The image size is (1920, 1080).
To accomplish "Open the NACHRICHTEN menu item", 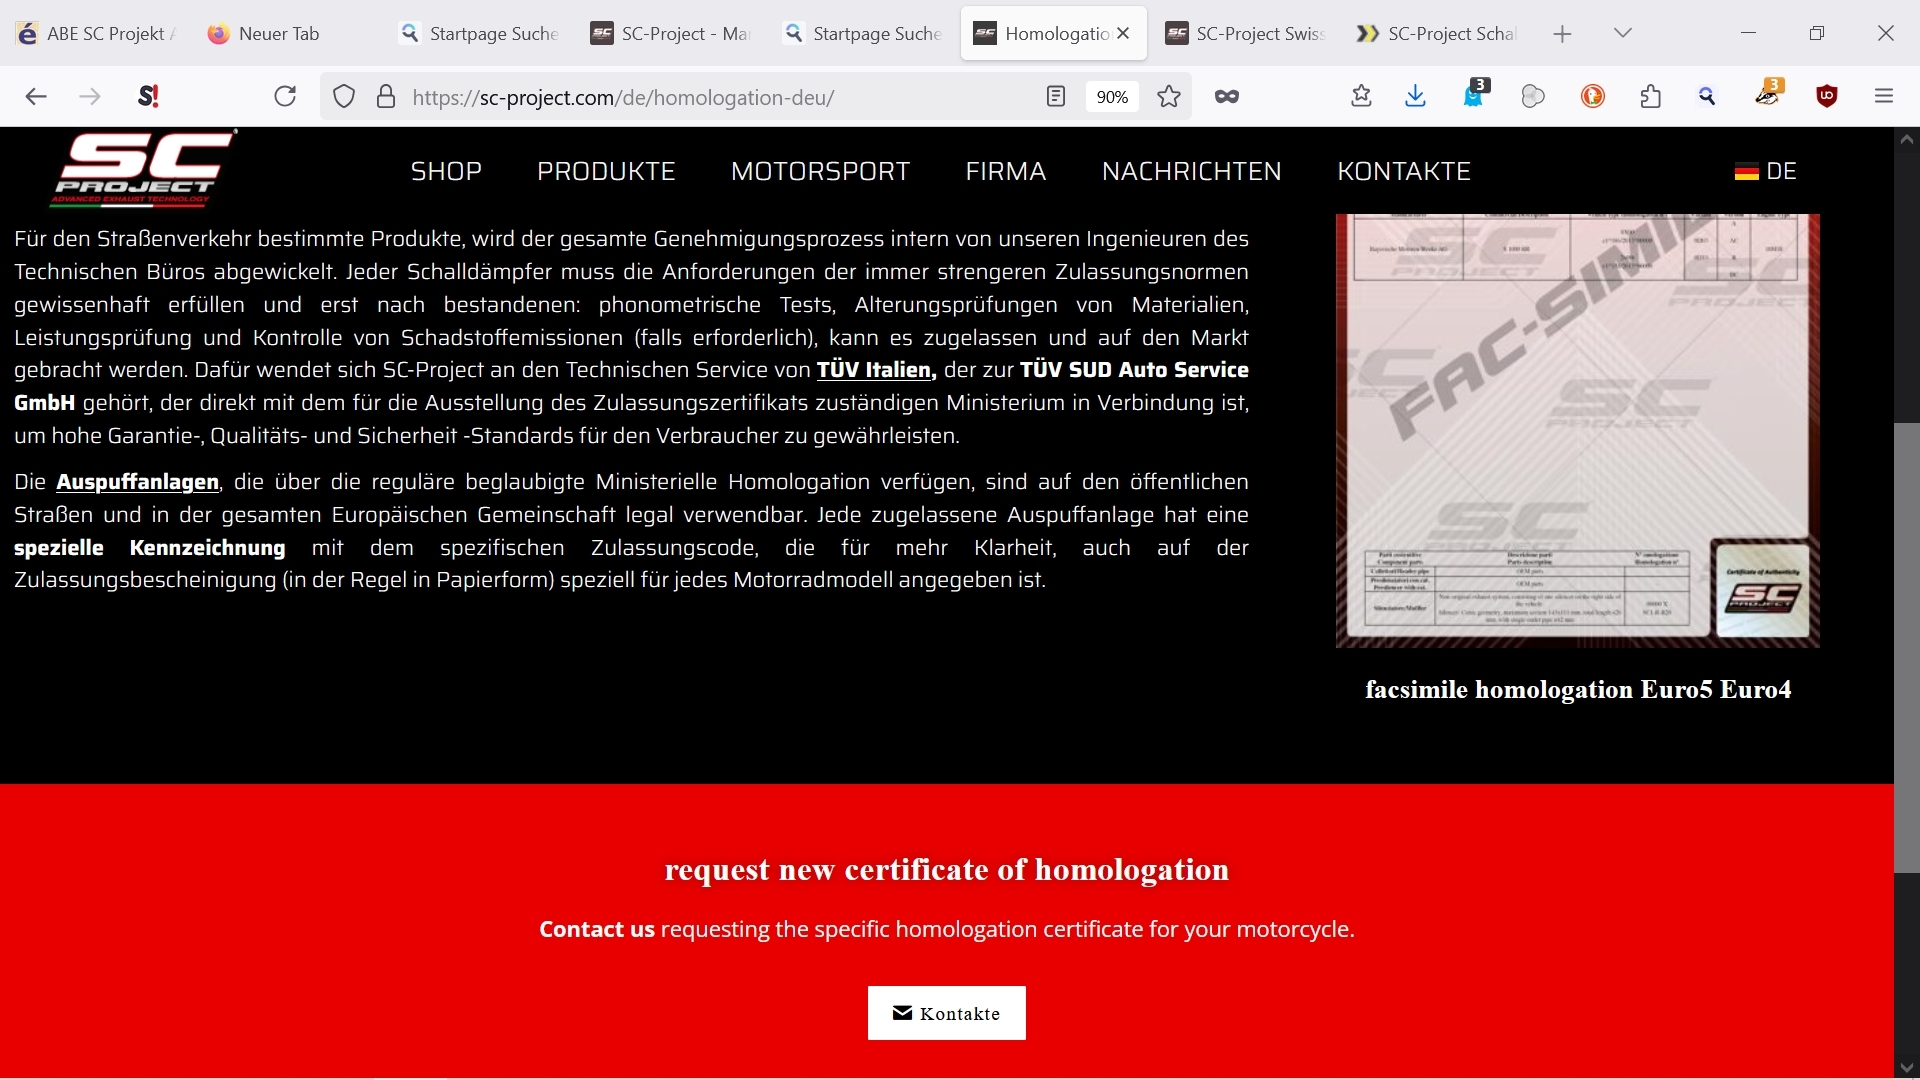I will [1191, 171].
